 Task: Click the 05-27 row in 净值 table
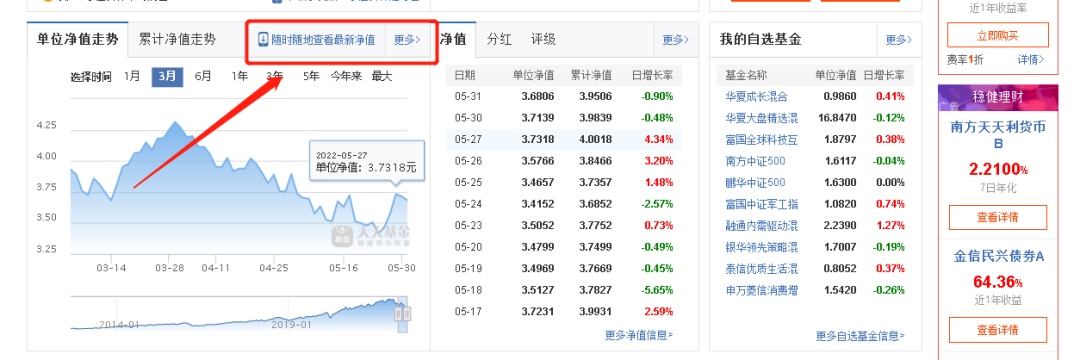[564, 139]
